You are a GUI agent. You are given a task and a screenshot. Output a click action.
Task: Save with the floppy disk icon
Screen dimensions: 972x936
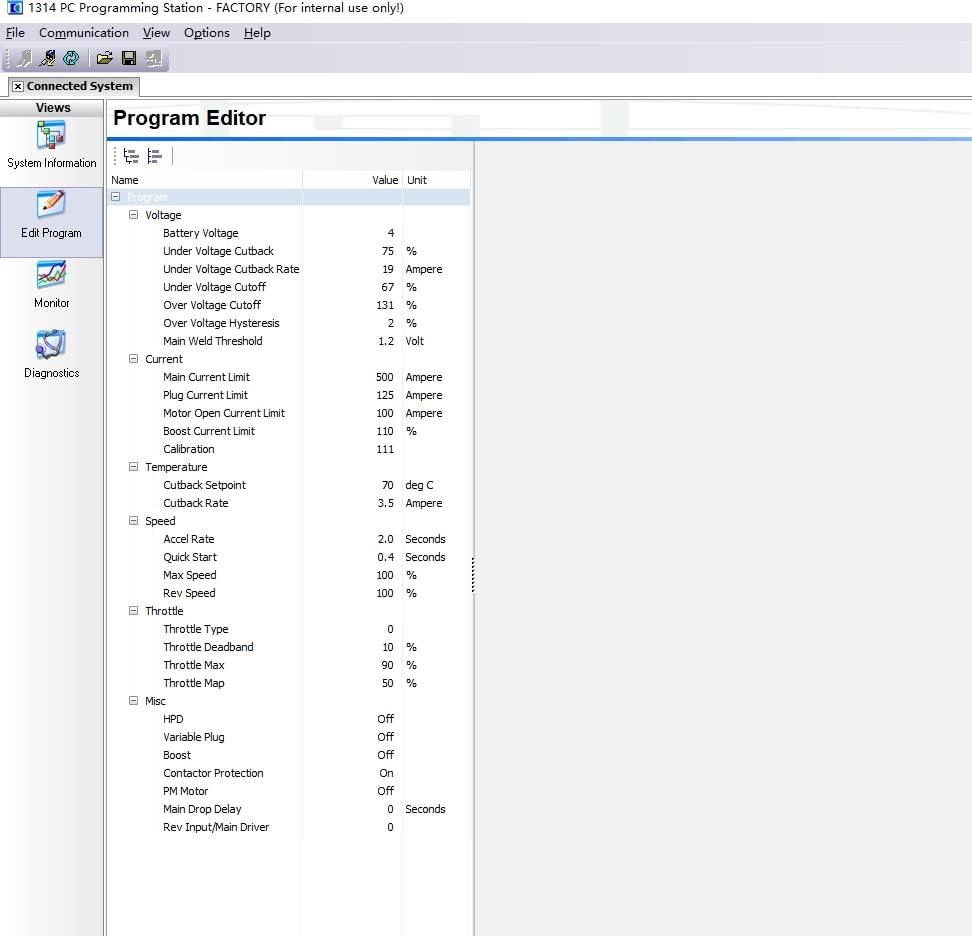pos(129,59)
